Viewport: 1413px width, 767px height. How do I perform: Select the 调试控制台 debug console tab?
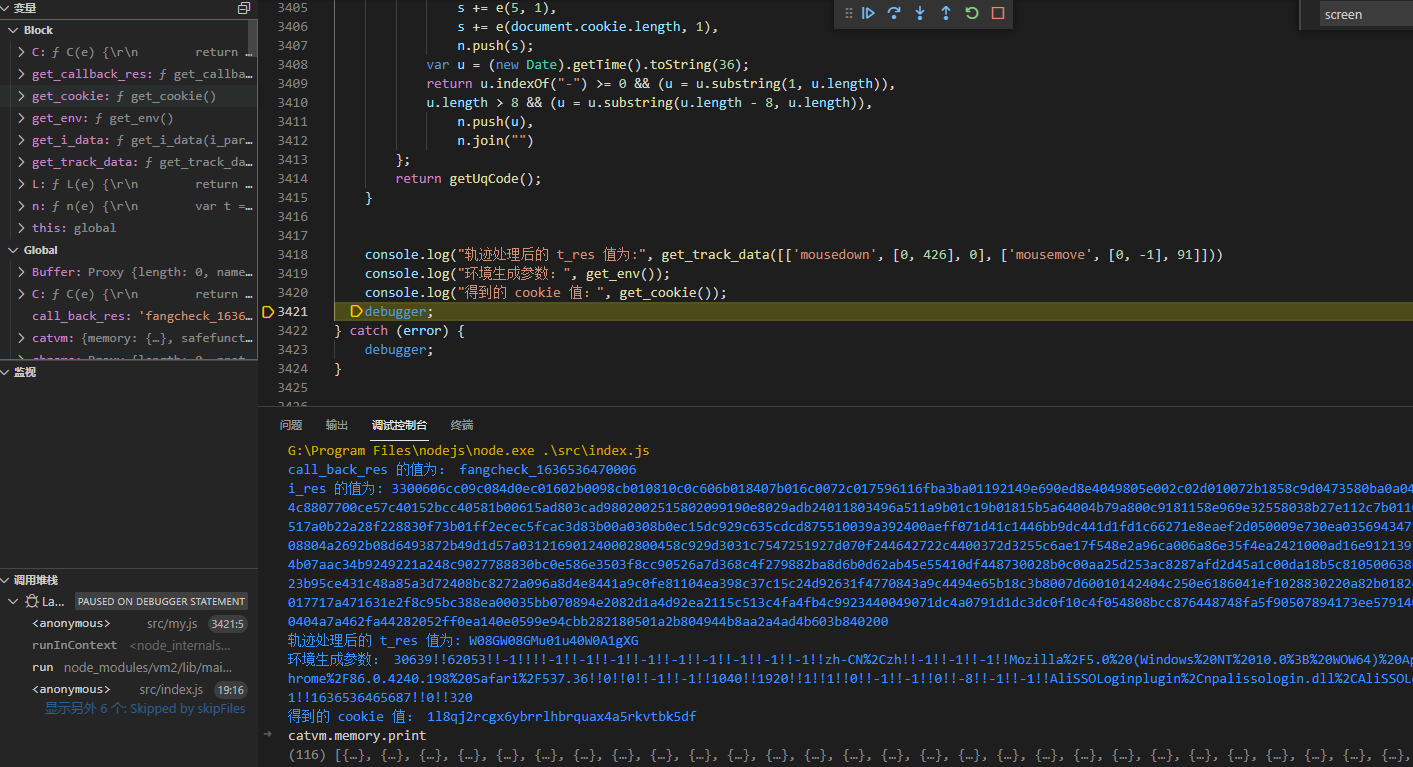point(399,425)
